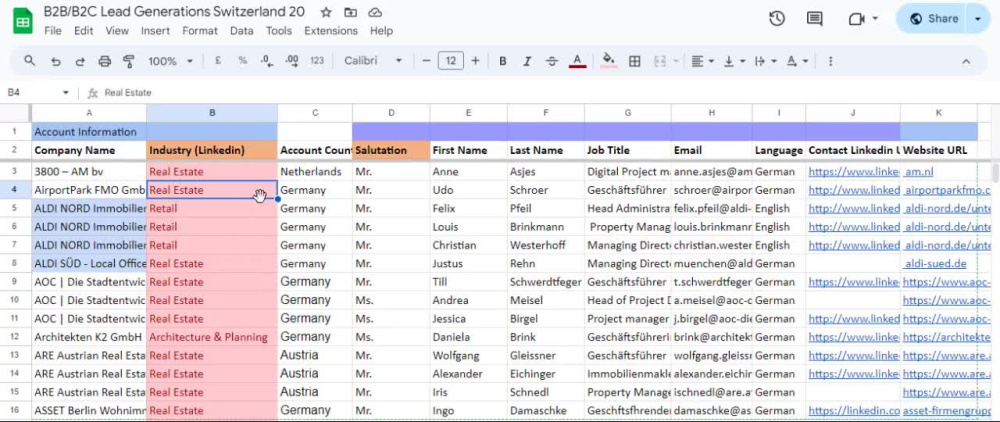Open the Data menu
Screen dimensions: 1000x422
coord(242,31)
